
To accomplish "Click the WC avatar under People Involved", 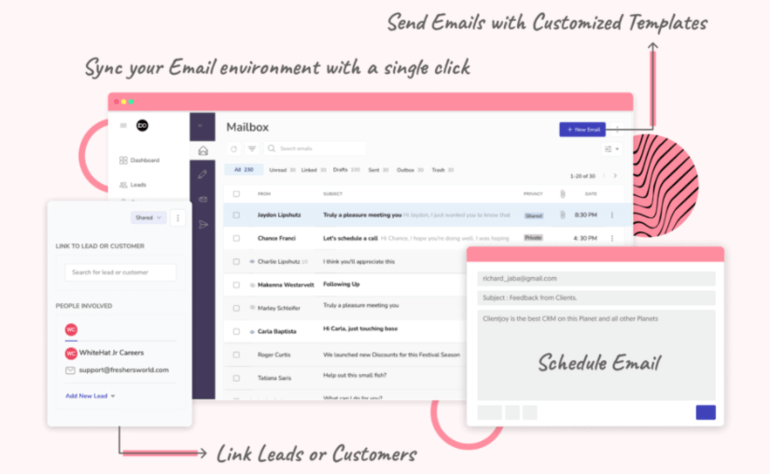I will [x=71, y=330].
